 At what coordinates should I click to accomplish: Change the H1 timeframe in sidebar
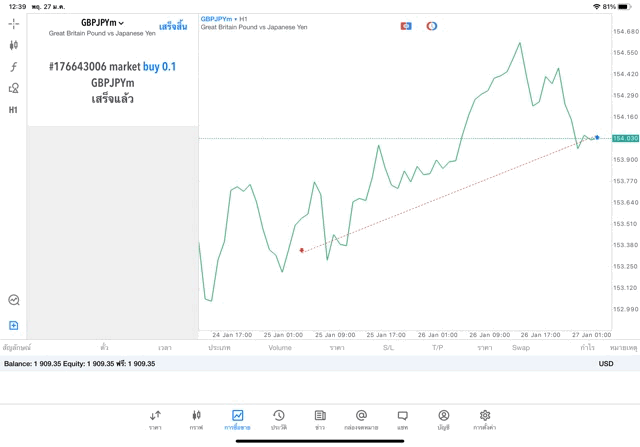(13, 110)
